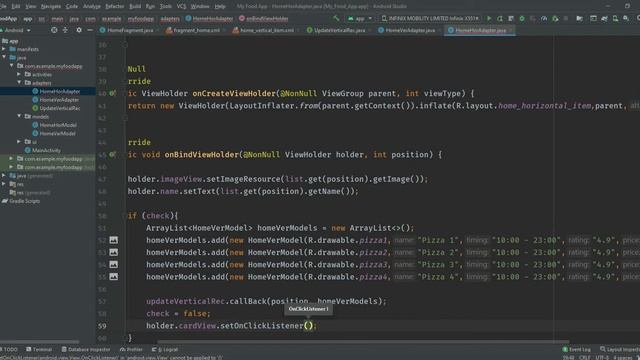Click the Attach Debugger to Android Process icon
Viewport: 640px width, 360px height.
point(555,18)
